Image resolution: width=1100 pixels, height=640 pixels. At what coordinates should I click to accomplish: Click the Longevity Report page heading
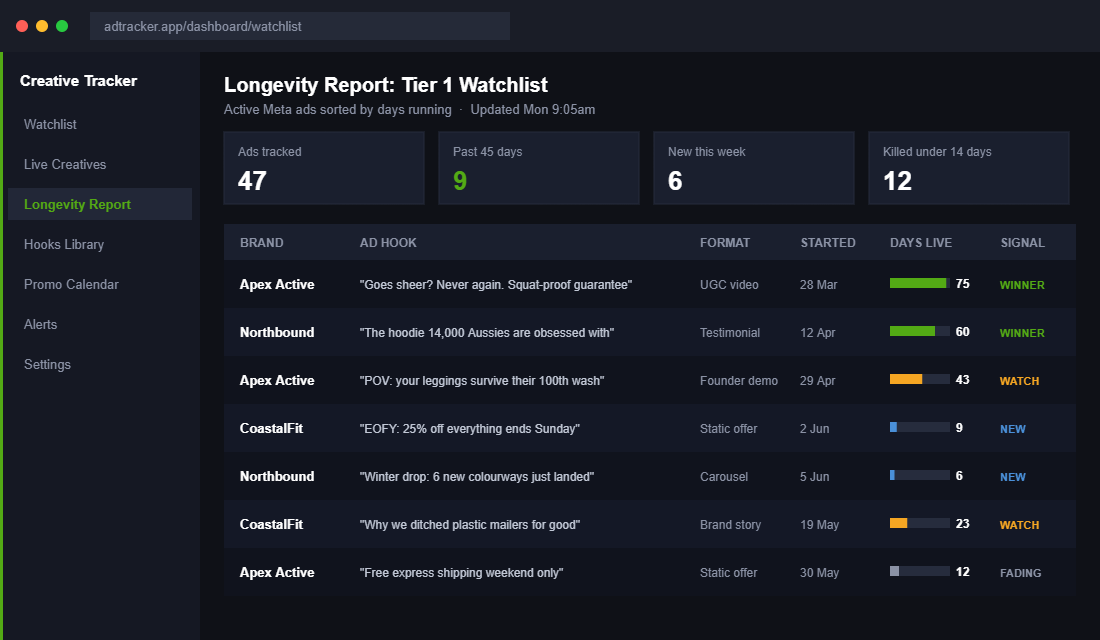(386, 85)
